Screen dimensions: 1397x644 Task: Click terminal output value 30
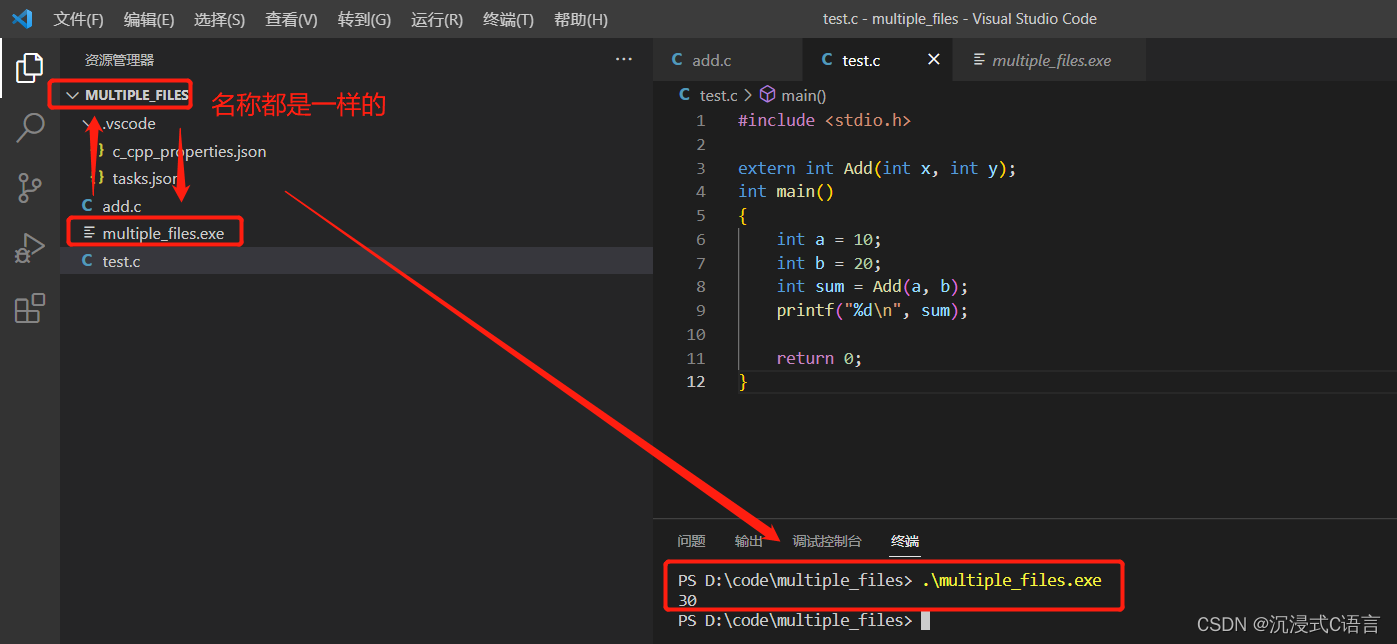coord(687,600)
